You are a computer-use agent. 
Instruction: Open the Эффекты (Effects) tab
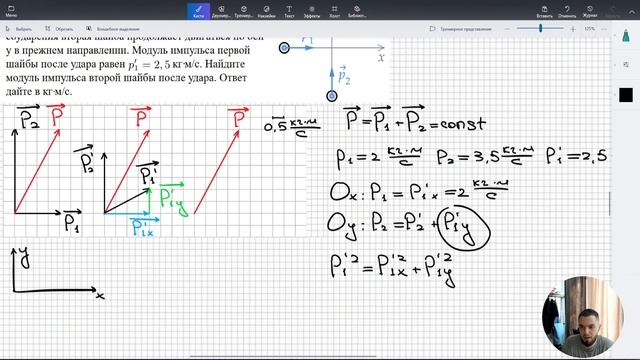tap(312, 11)
